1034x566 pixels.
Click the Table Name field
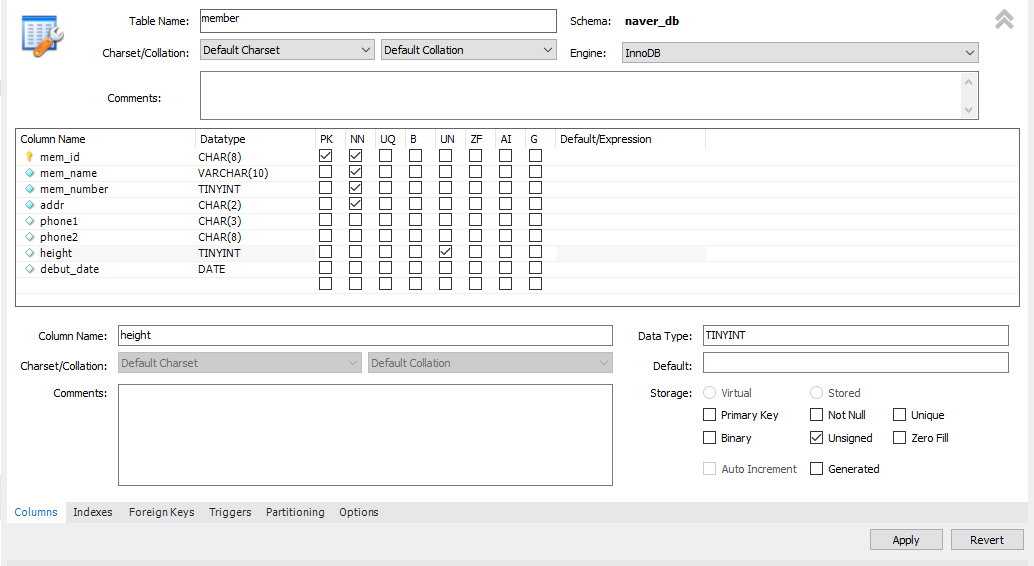(379, 20)
